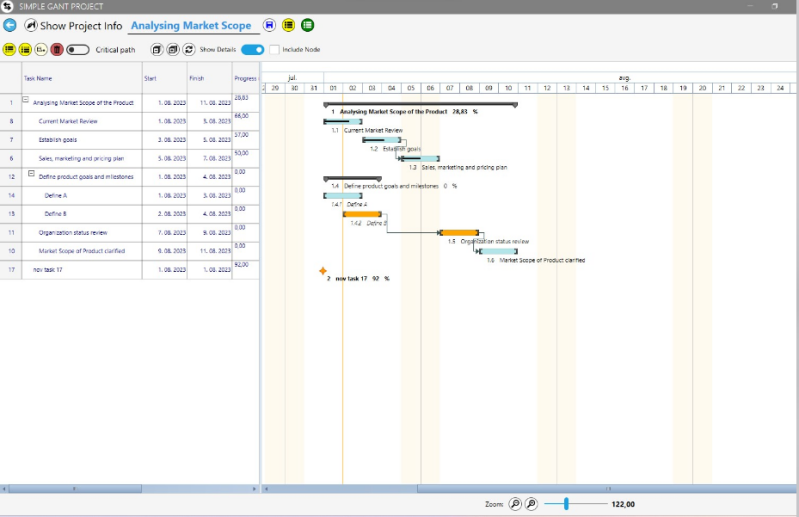Click the green list icon in header
Viewport: 799px width, 517px height.
[307, 25]
